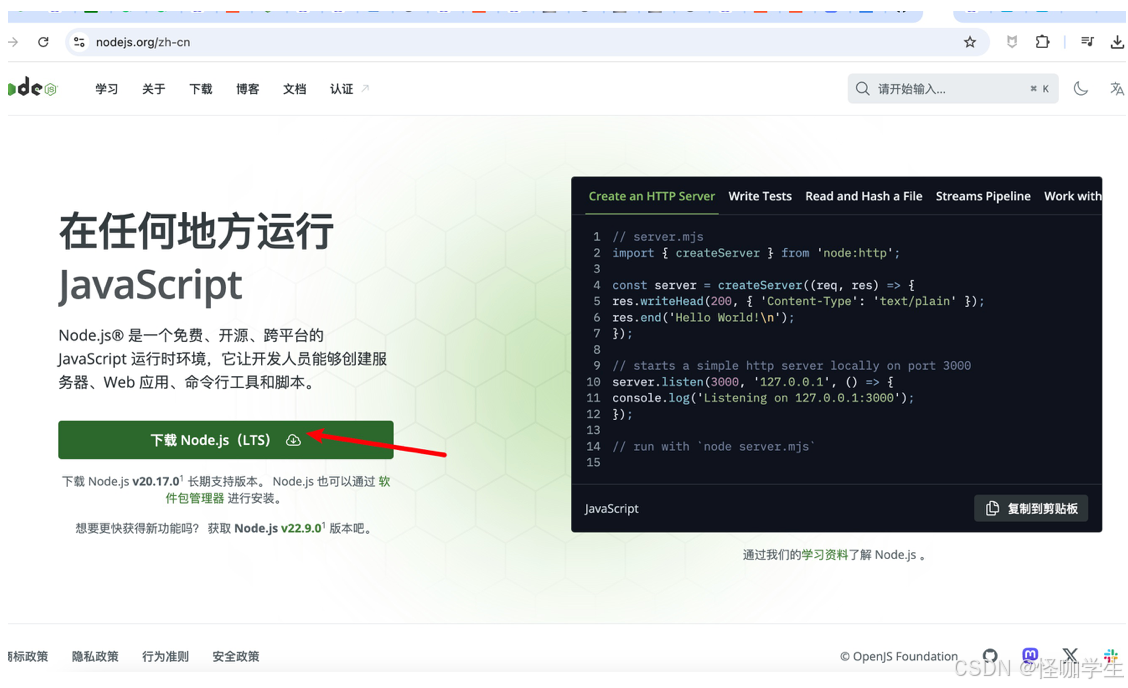Open the GitHub icon in footer
The width and height of the screenshot is (1128, 688).
[991, 656]
